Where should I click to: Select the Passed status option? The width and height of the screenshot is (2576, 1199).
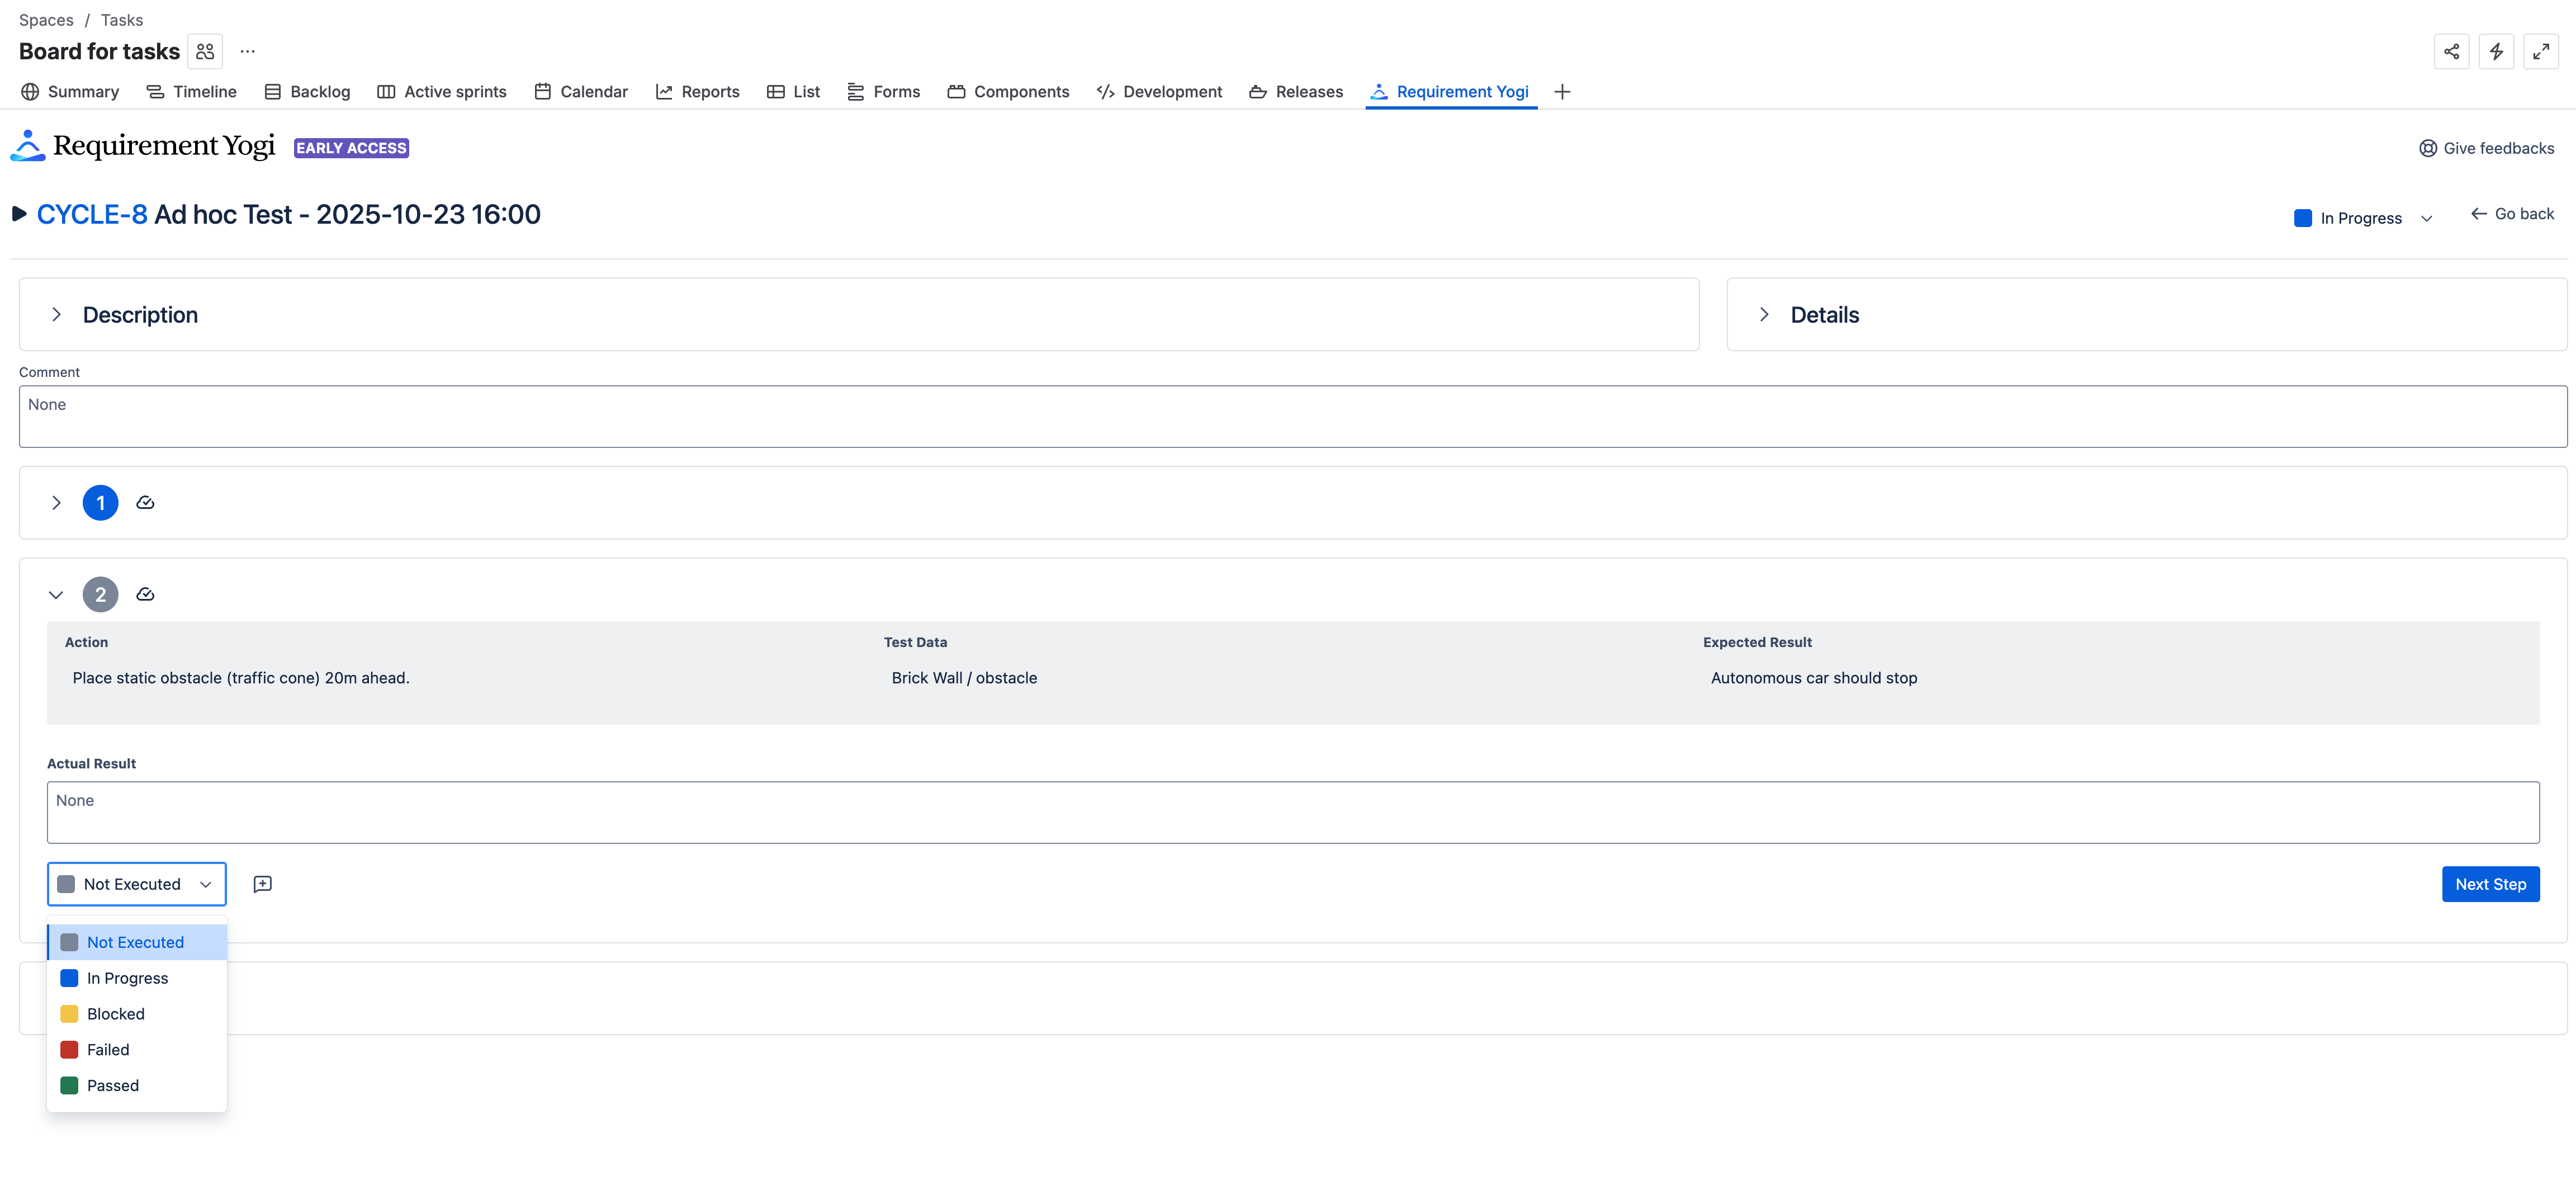pyautogui.click(x=112, y=1086)
